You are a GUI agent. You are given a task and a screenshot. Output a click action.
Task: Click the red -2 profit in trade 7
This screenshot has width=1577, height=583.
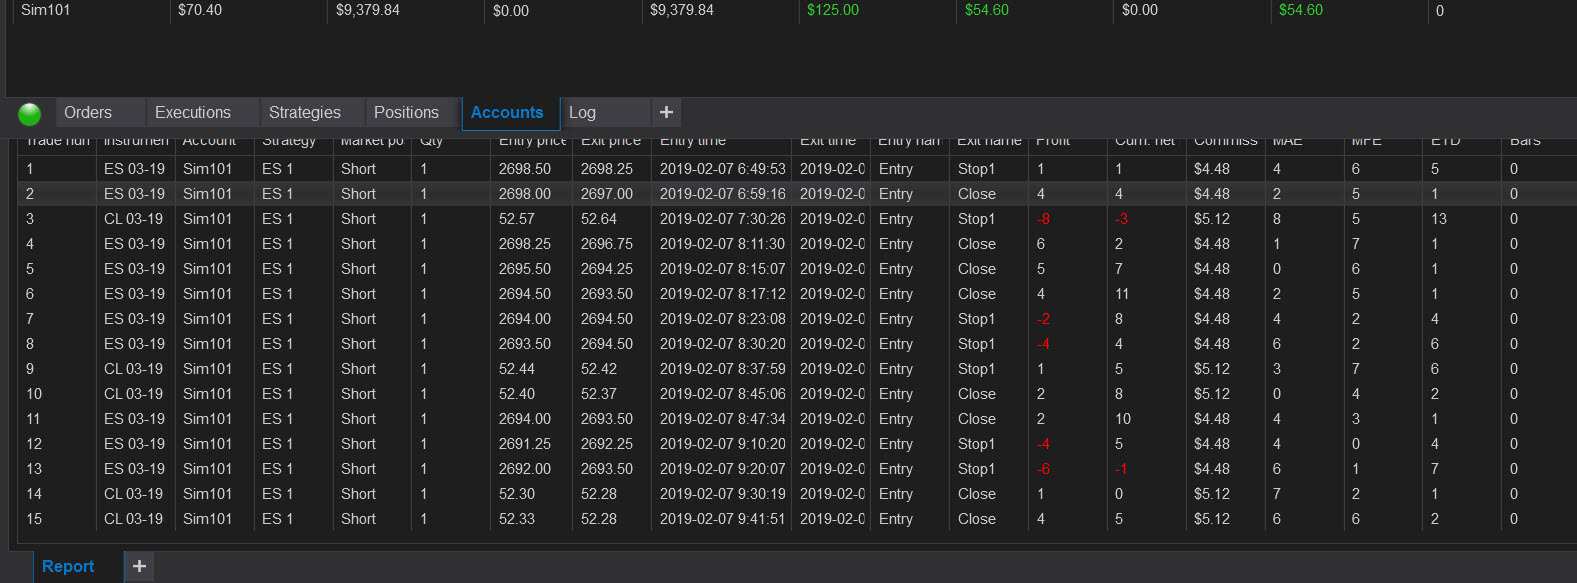1043,319
